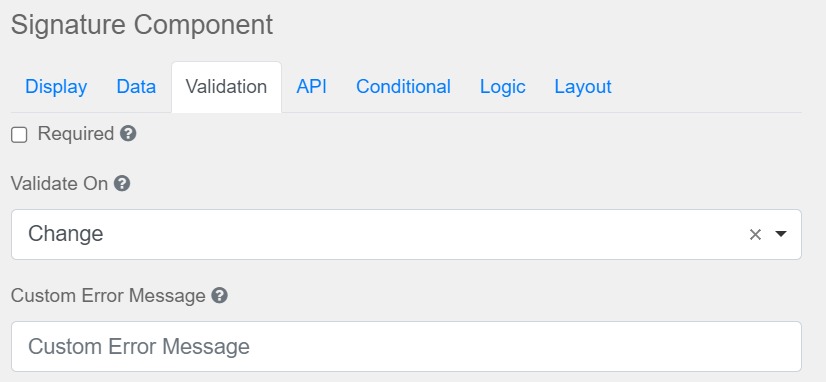Switch to the Logic tab
The width and height of the screenshot is (826, 382).
pos(503,87)
